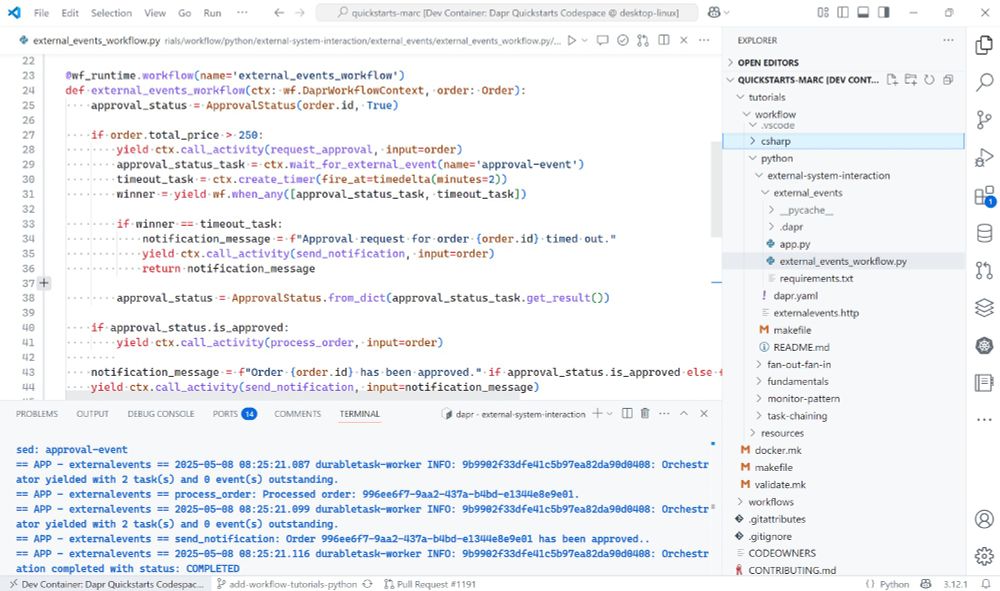Click the command center search box
The width and height of the screenshot is (1000, 591).
tap(507, 12)
